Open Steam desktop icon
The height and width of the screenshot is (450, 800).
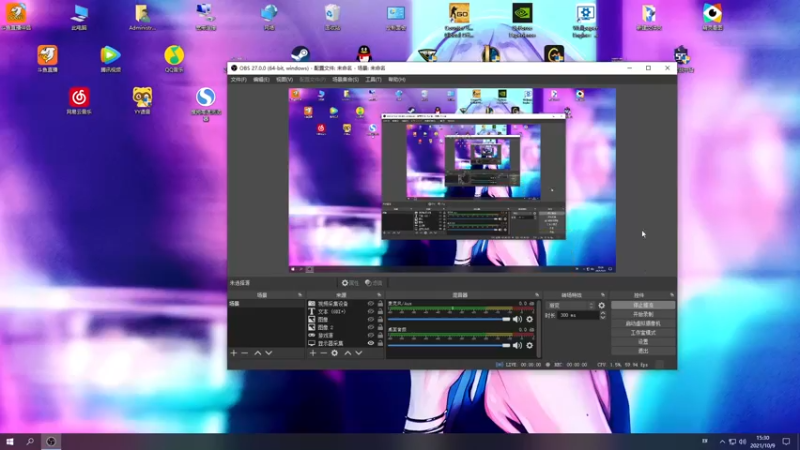point(301,54)
